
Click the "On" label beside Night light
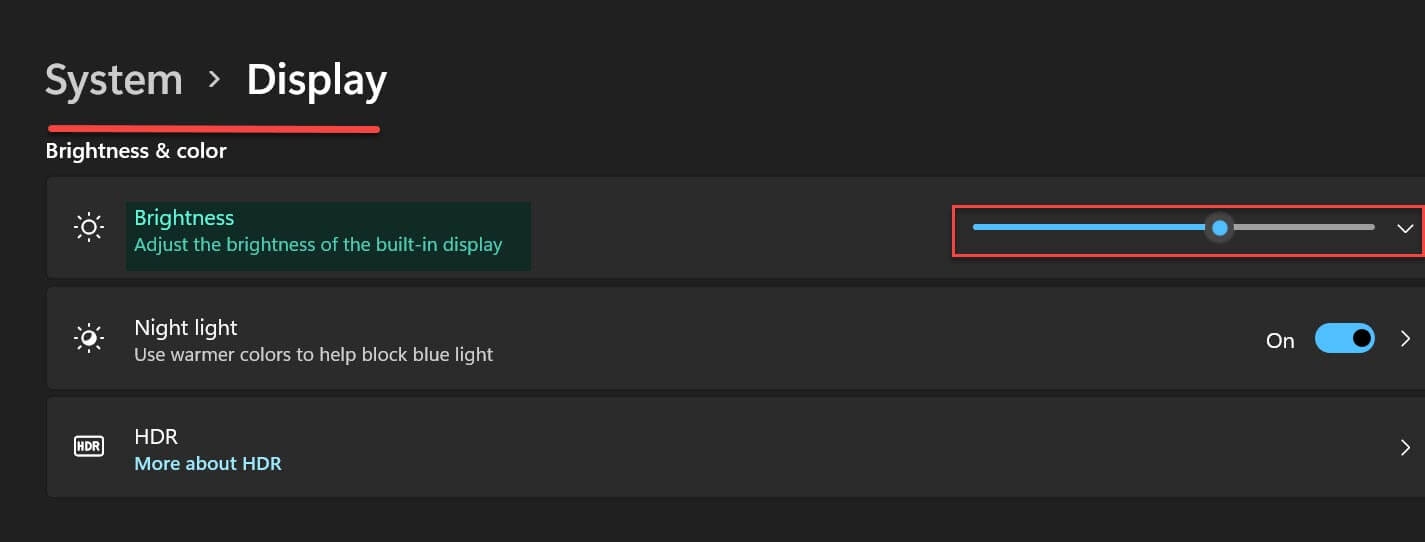(x=1280, y=341)
